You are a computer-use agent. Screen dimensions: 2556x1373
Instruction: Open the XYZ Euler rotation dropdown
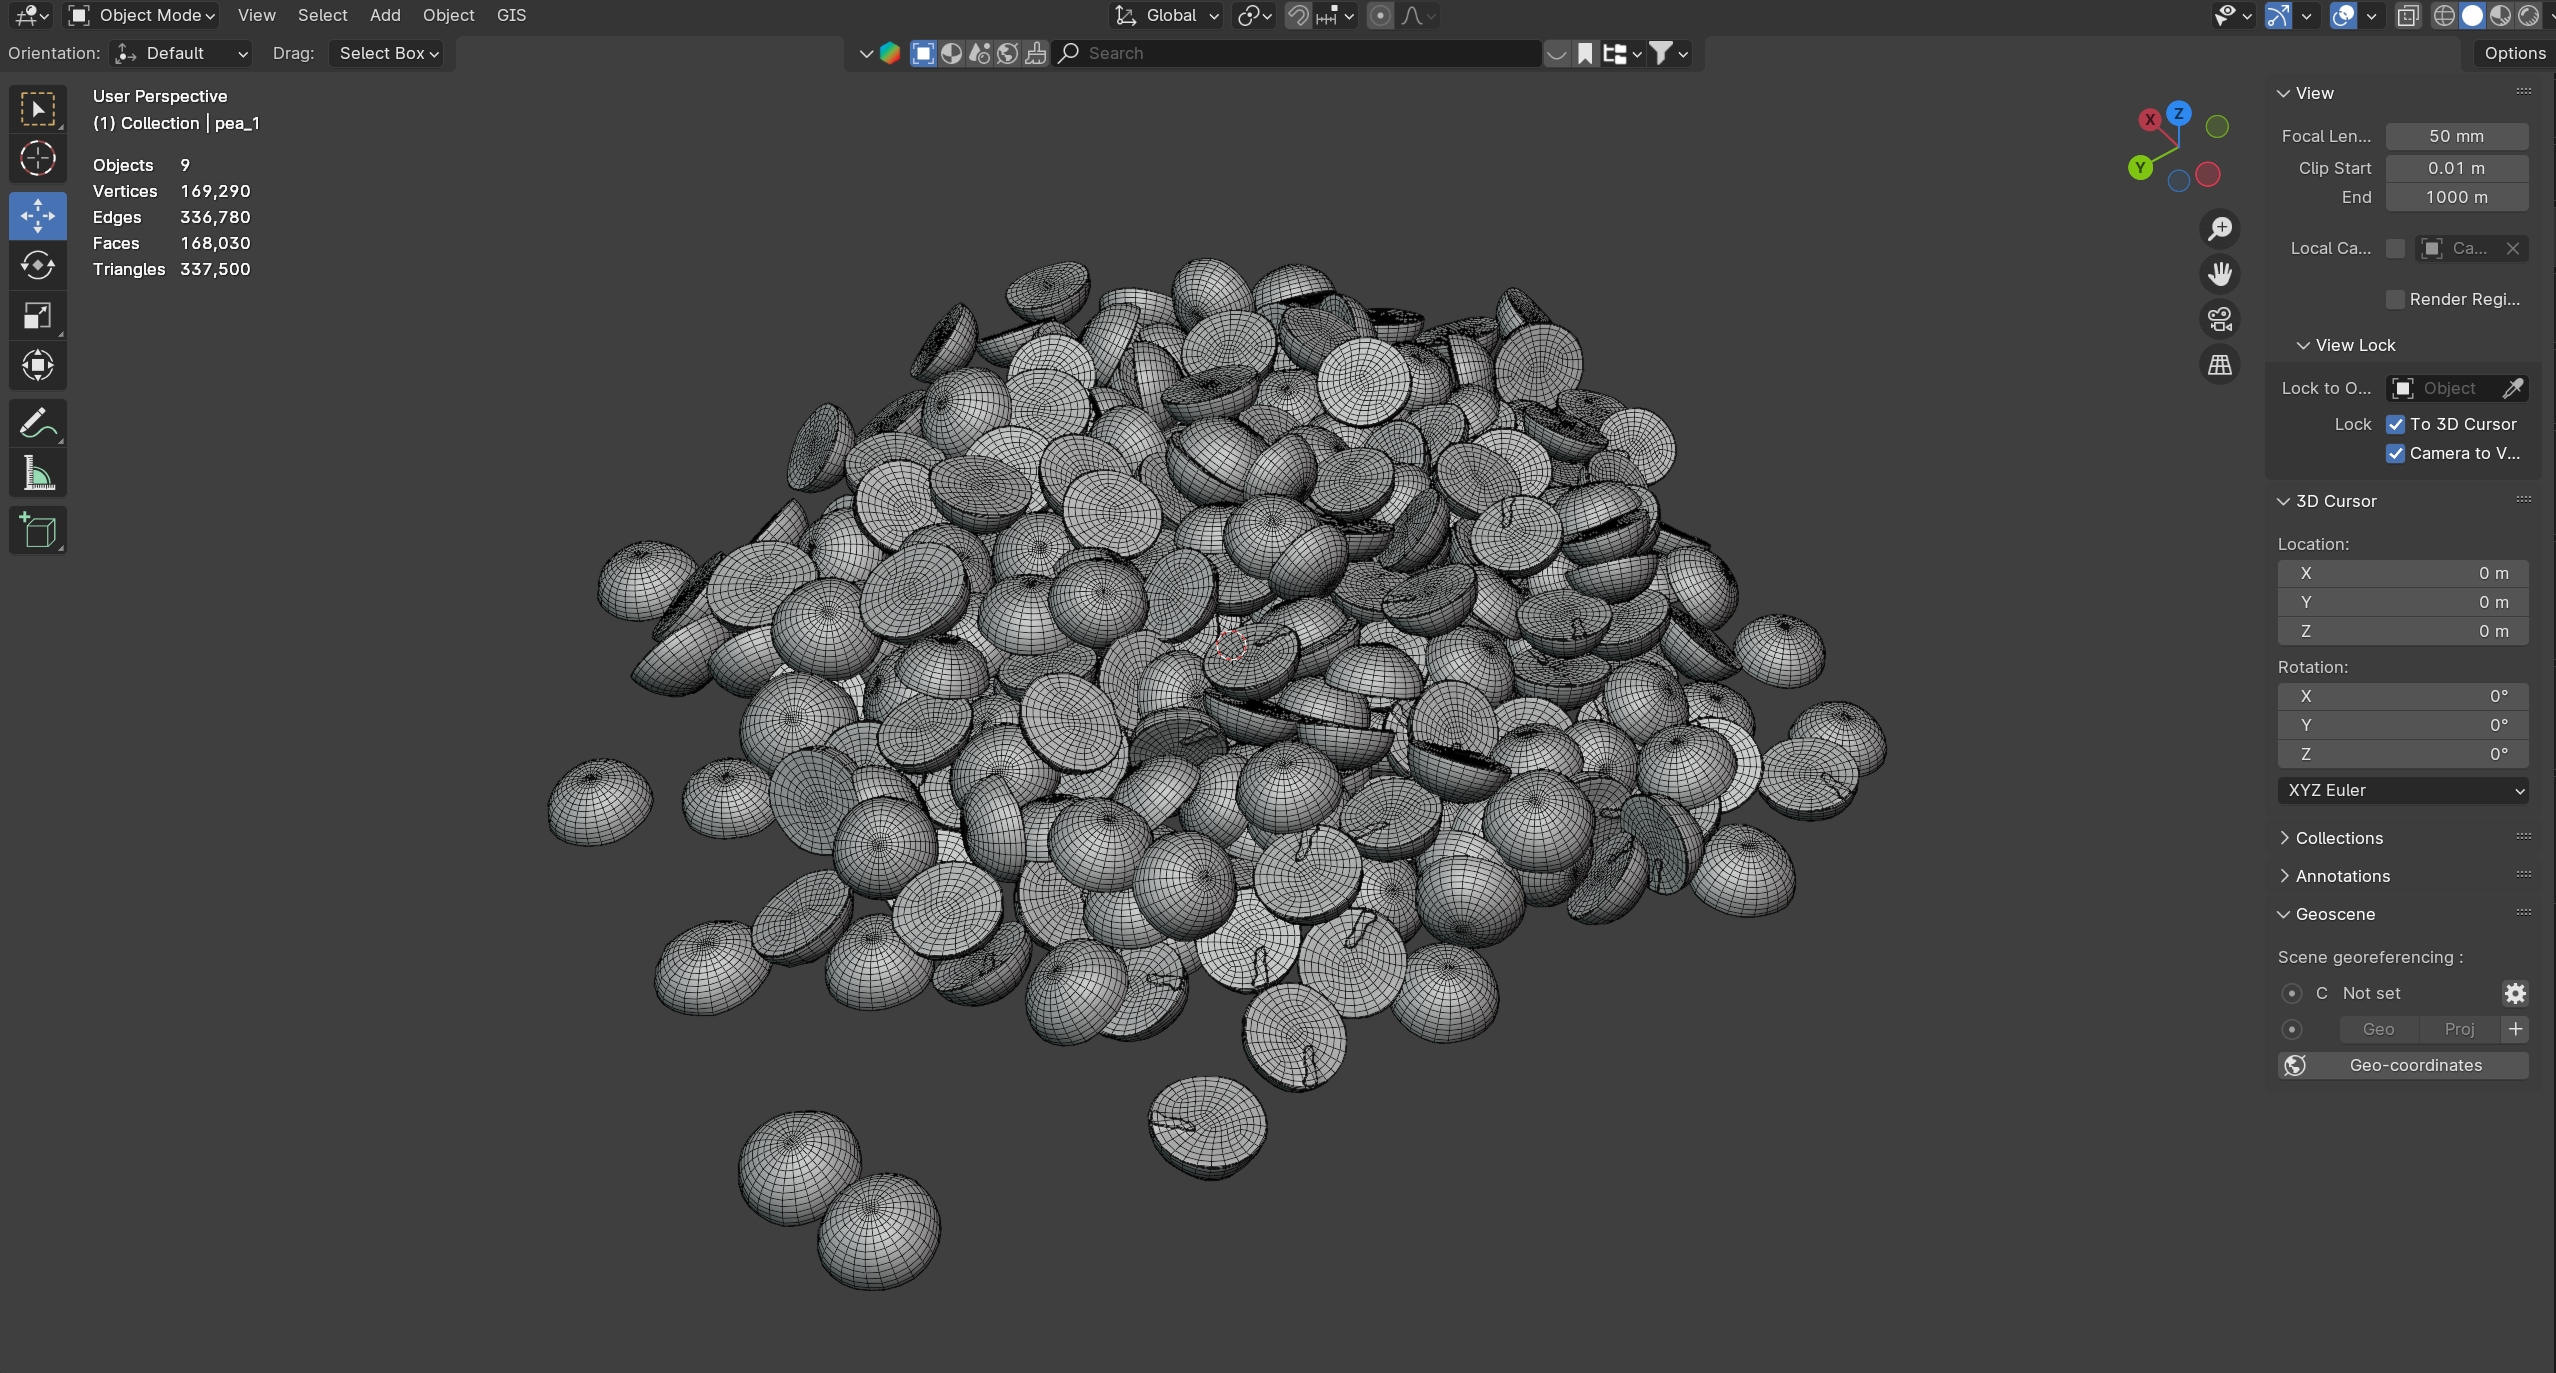pos(2402,790)
